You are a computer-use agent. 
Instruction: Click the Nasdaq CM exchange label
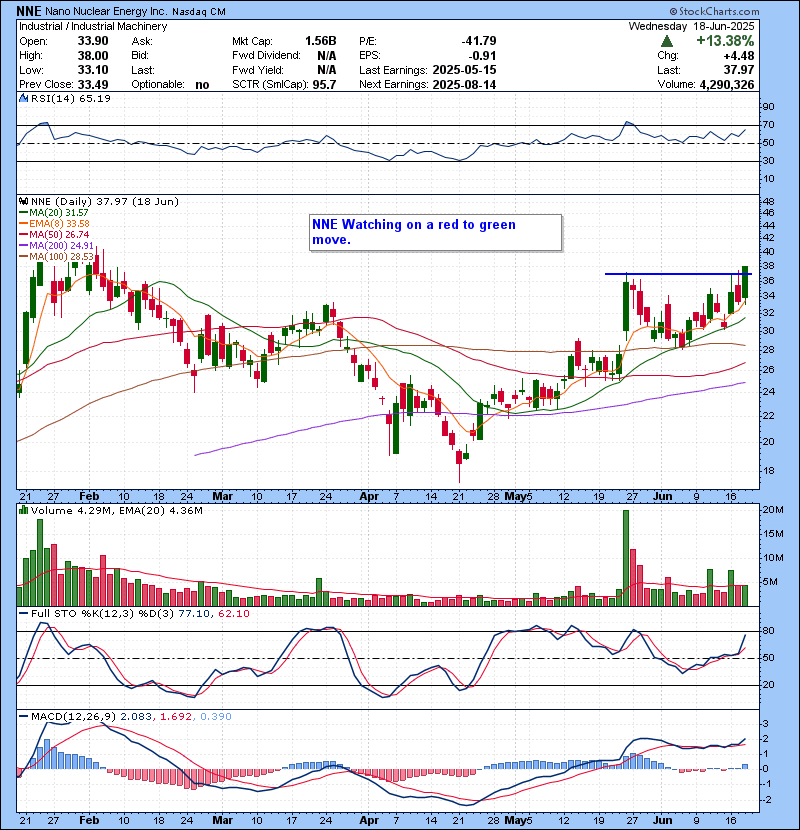point(199,12)
